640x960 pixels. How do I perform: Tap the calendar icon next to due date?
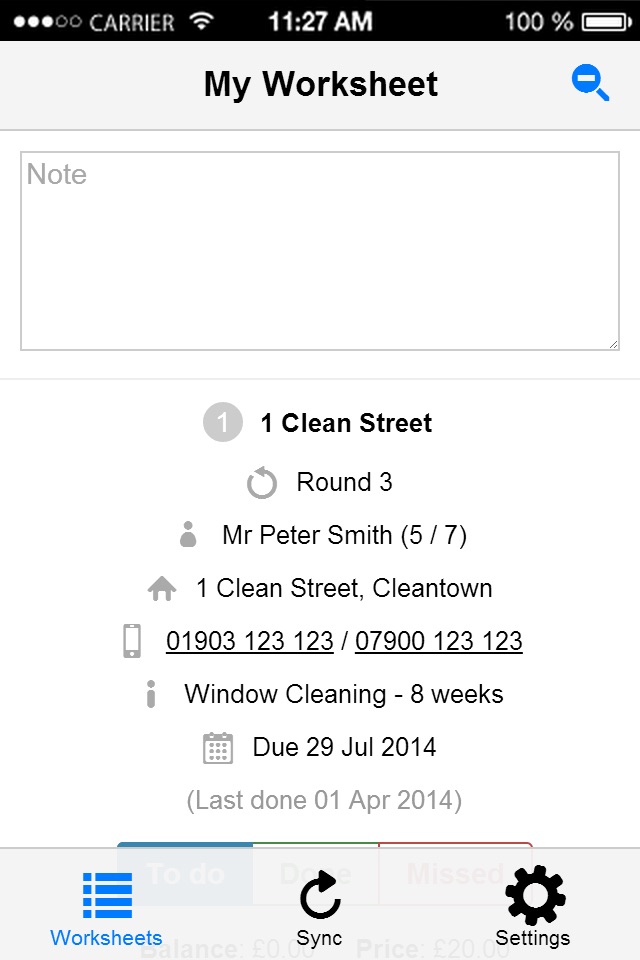point(218,748)
